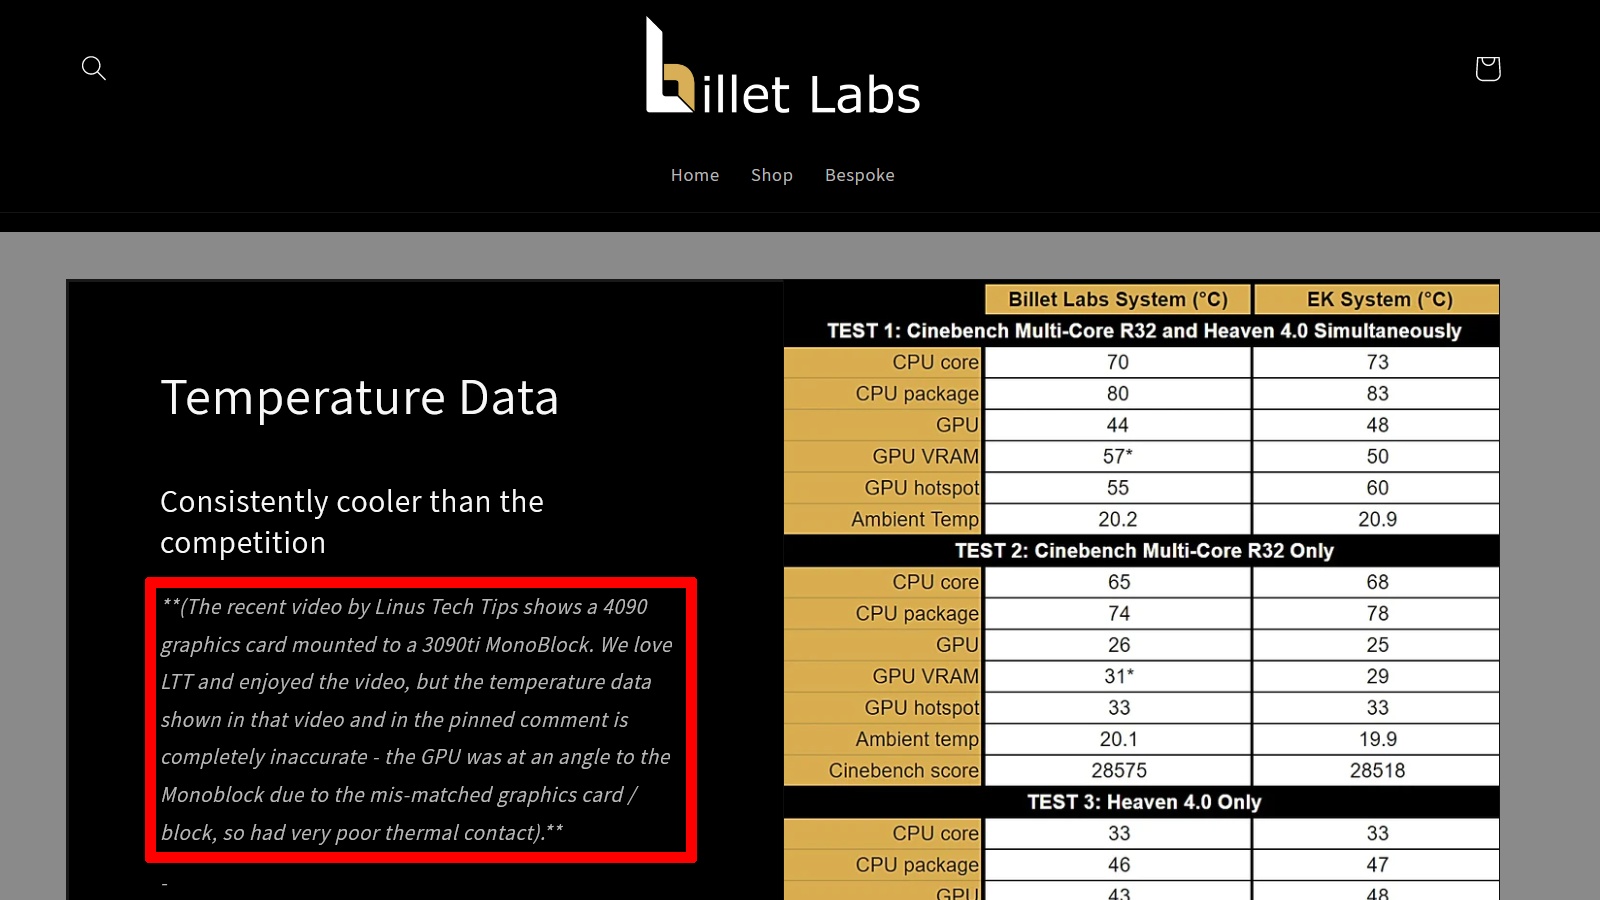
Task: Click the Cinebench score row label
Action: (x=904, y=771)
